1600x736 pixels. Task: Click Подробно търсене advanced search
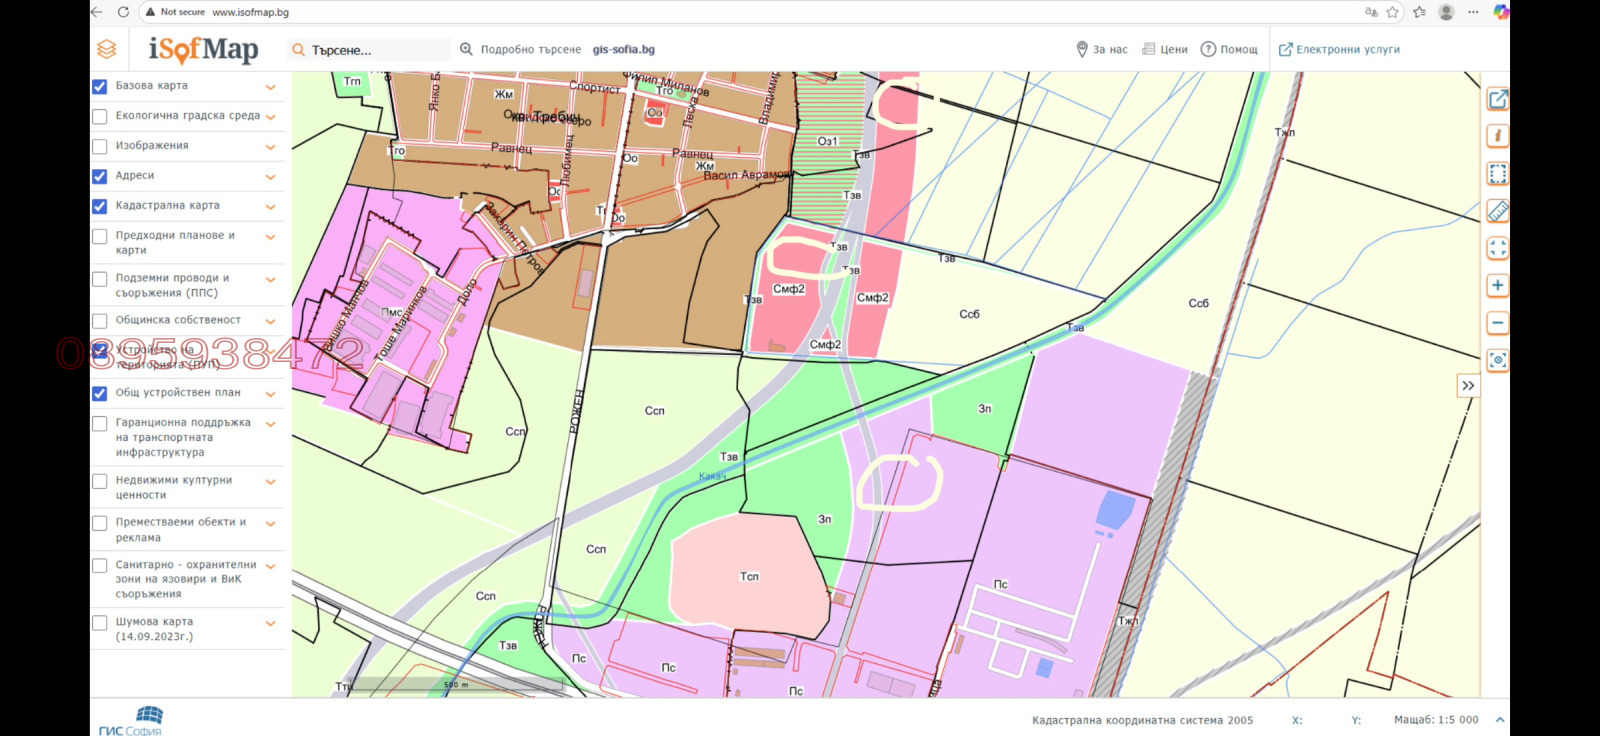tap(521, 49)
